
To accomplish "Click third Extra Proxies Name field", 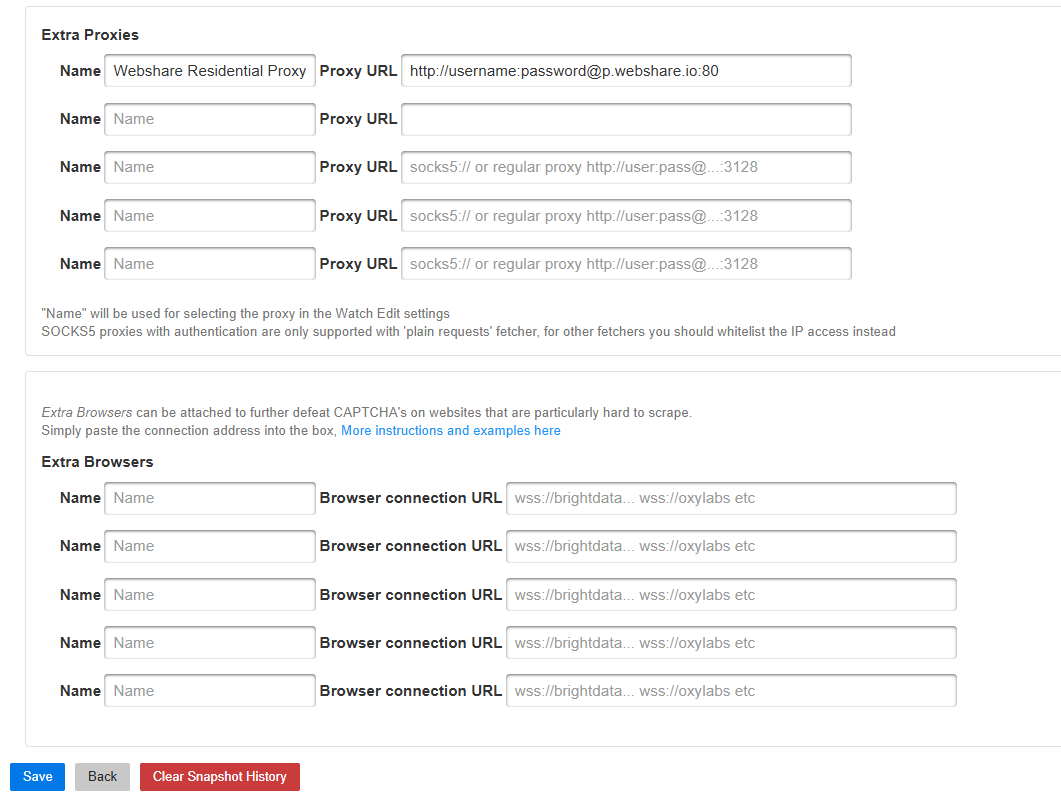I will [210, 167].
